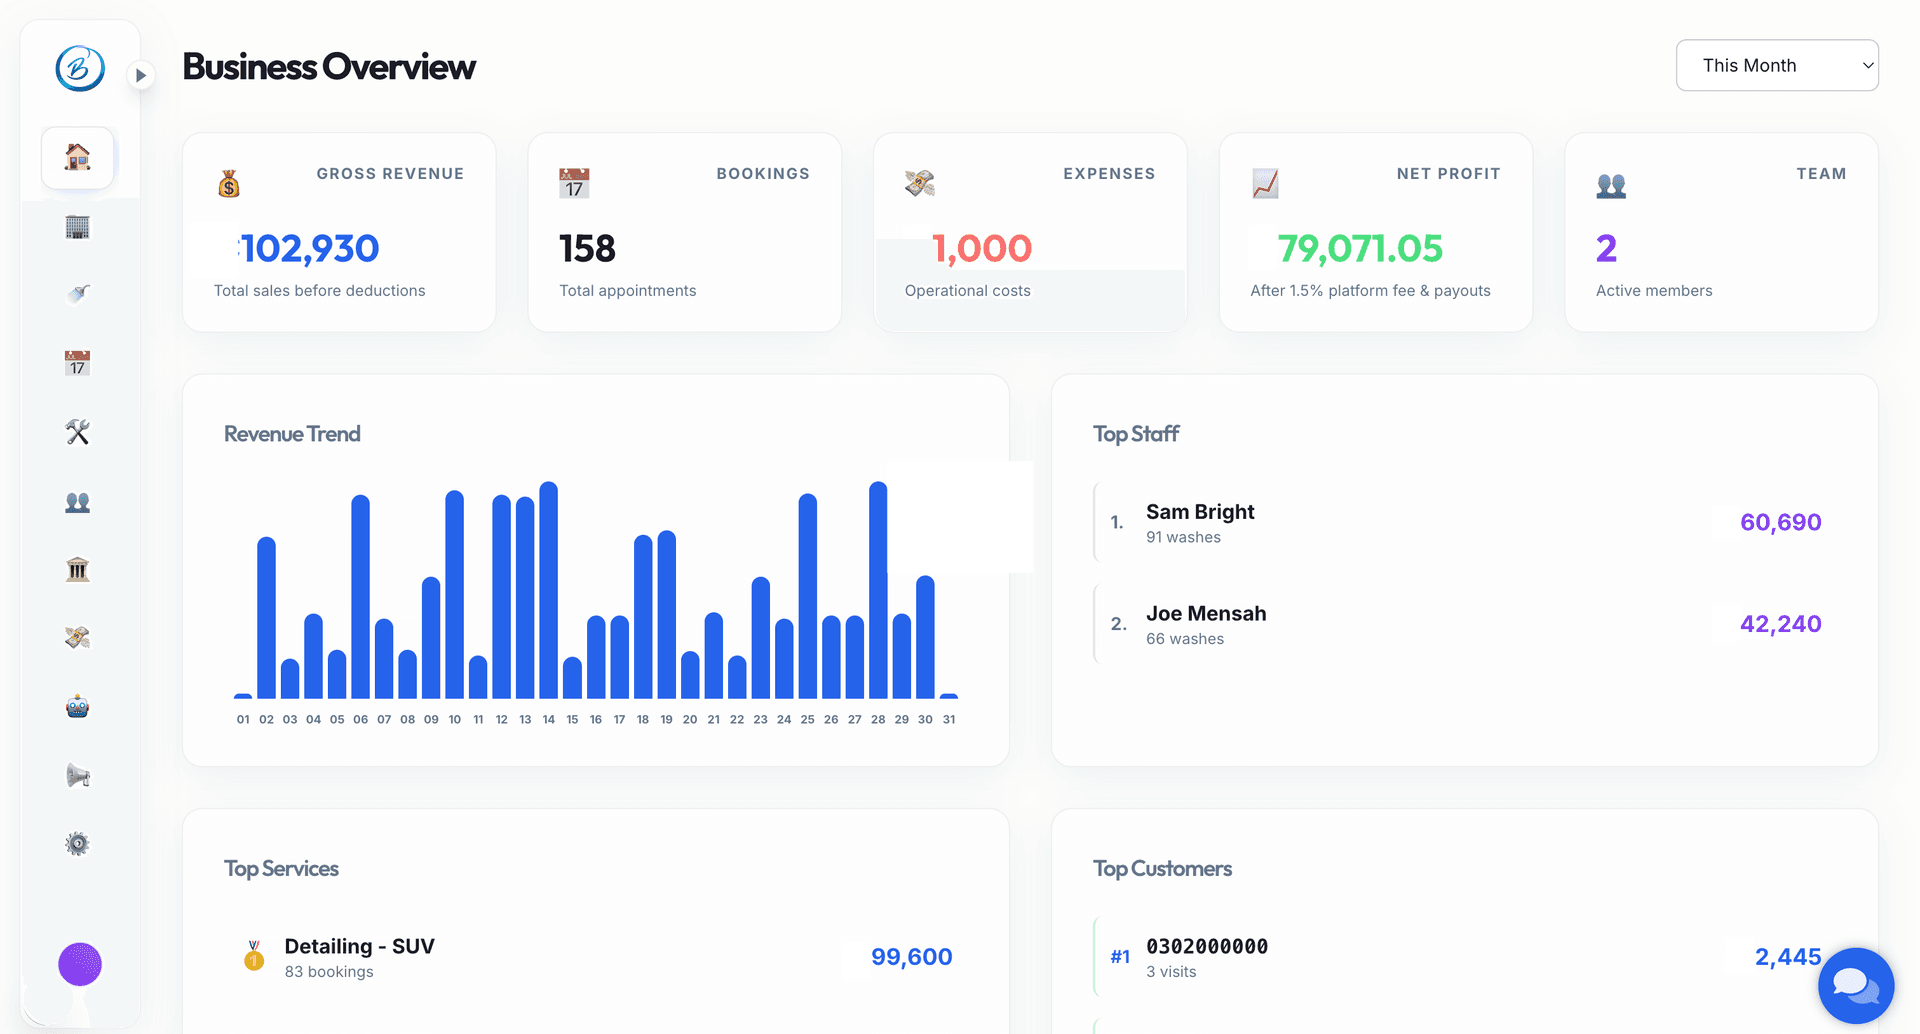Open the robot AI assistant icon
The width and height of the screenshot is (1920, 1034).
(77, 706)
